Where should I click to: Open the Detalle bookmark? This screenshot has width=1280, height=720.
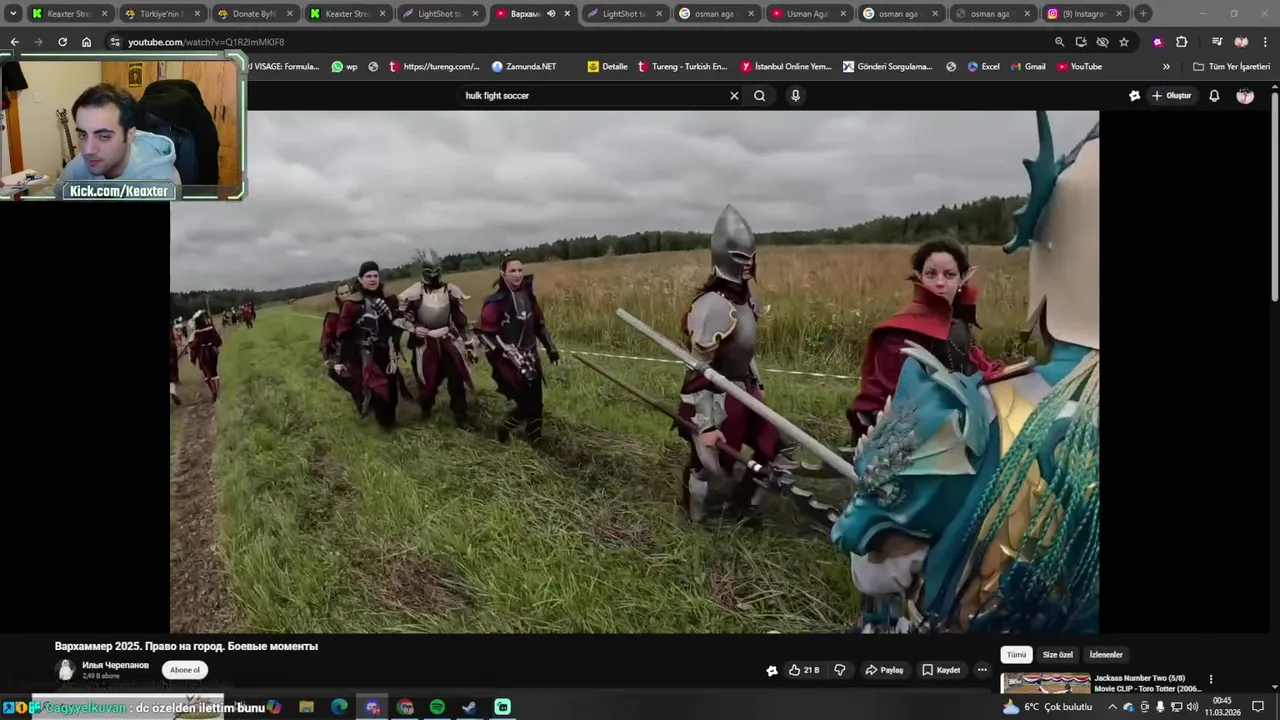click(x=607, y=67)
